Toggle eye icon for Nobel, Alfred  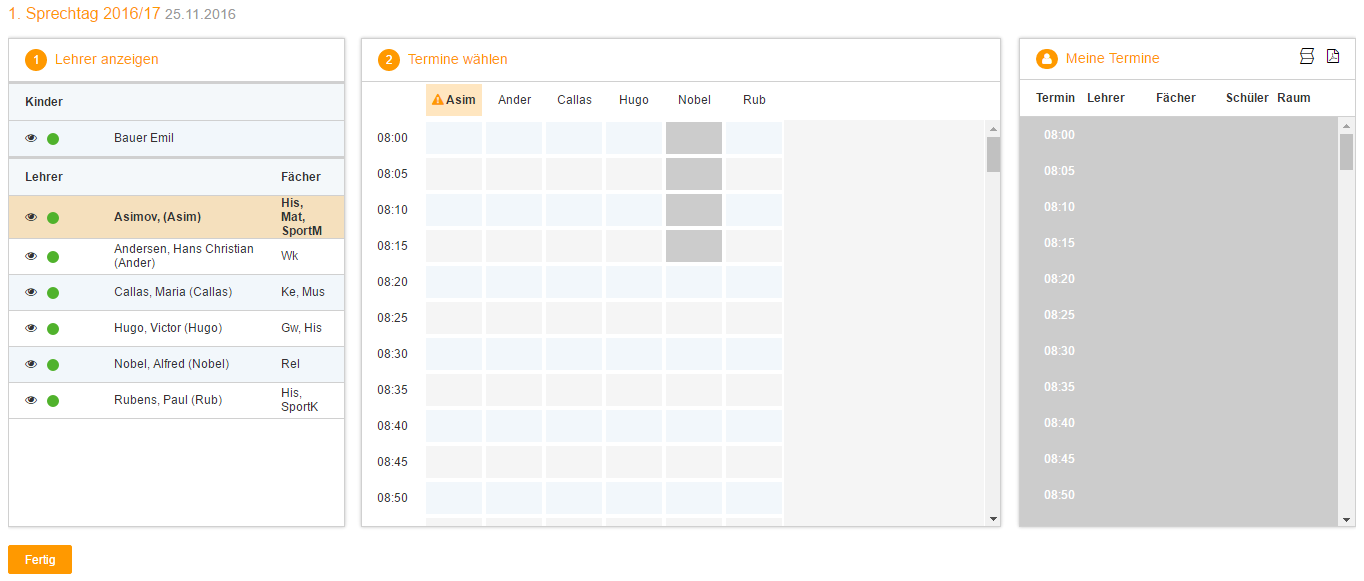click(31, 364)
